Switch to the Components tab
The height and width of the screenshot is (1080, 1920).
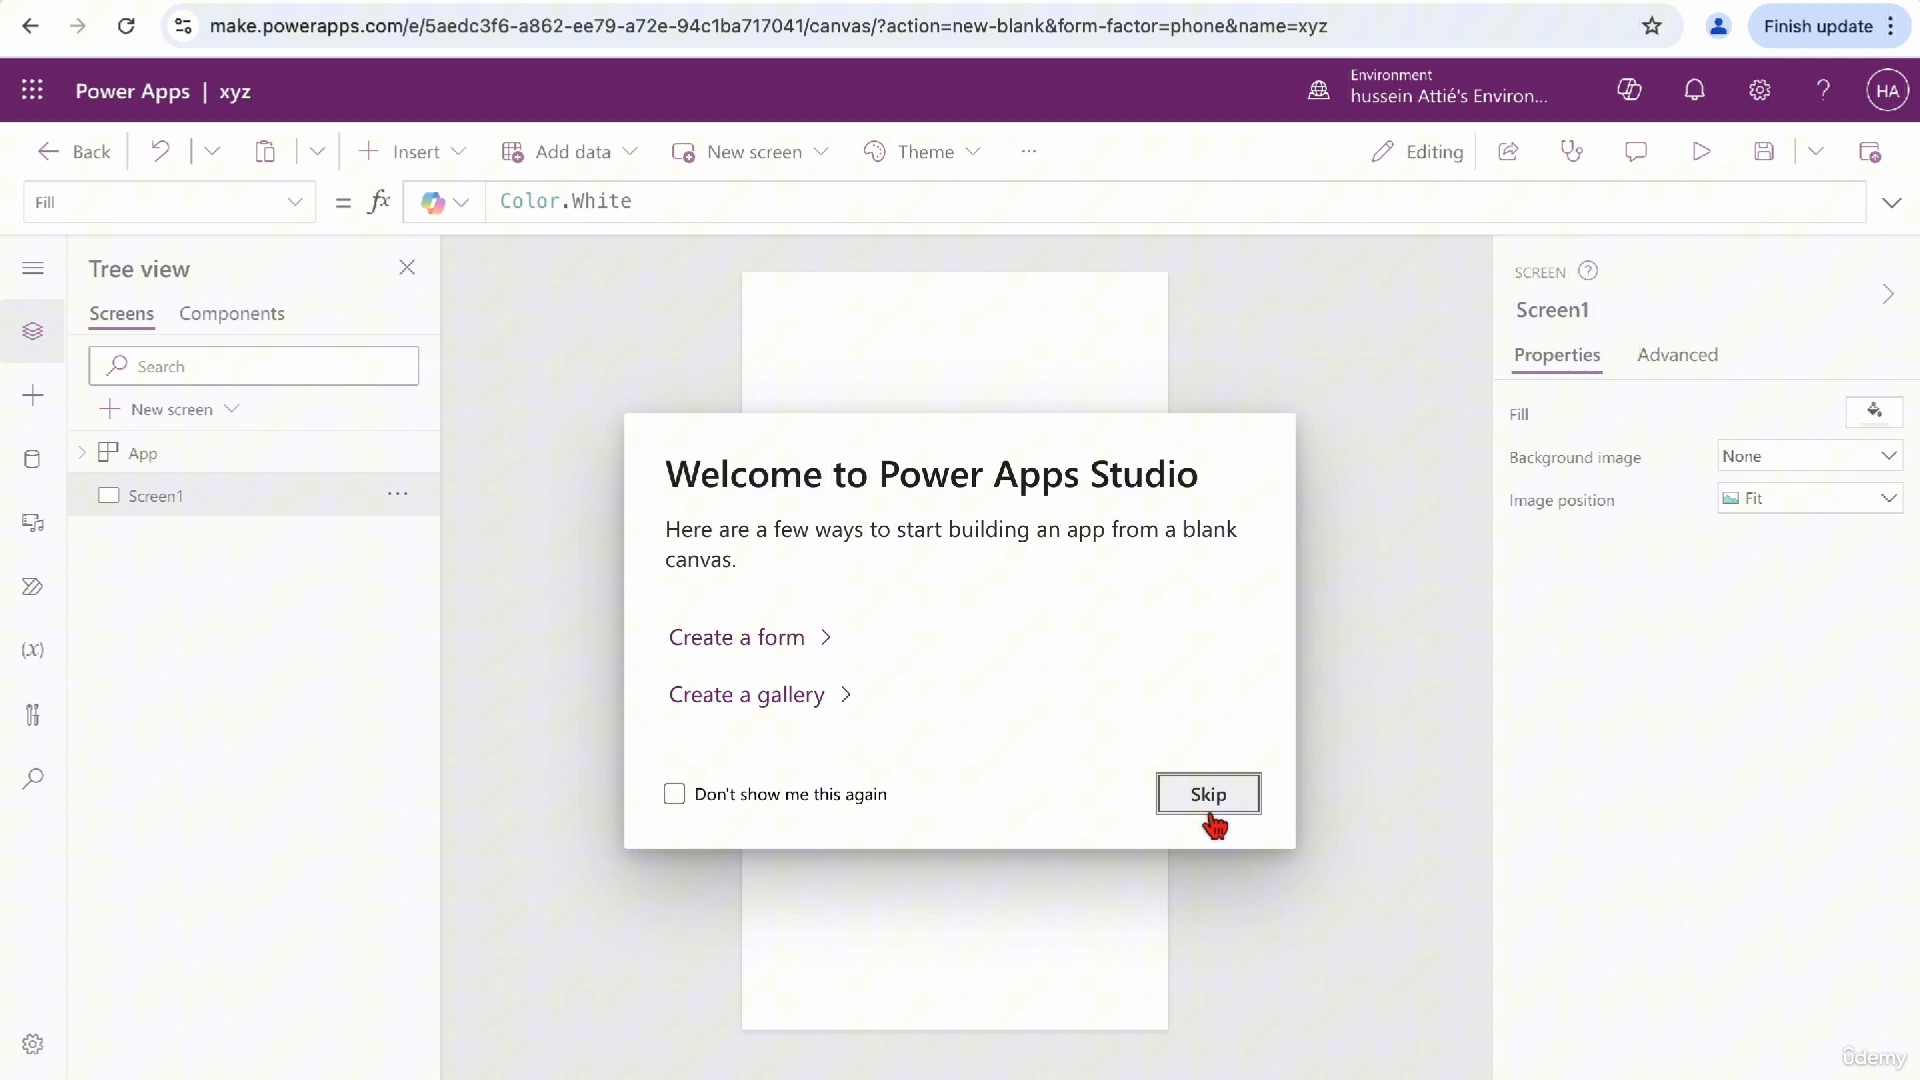point(231,314)
